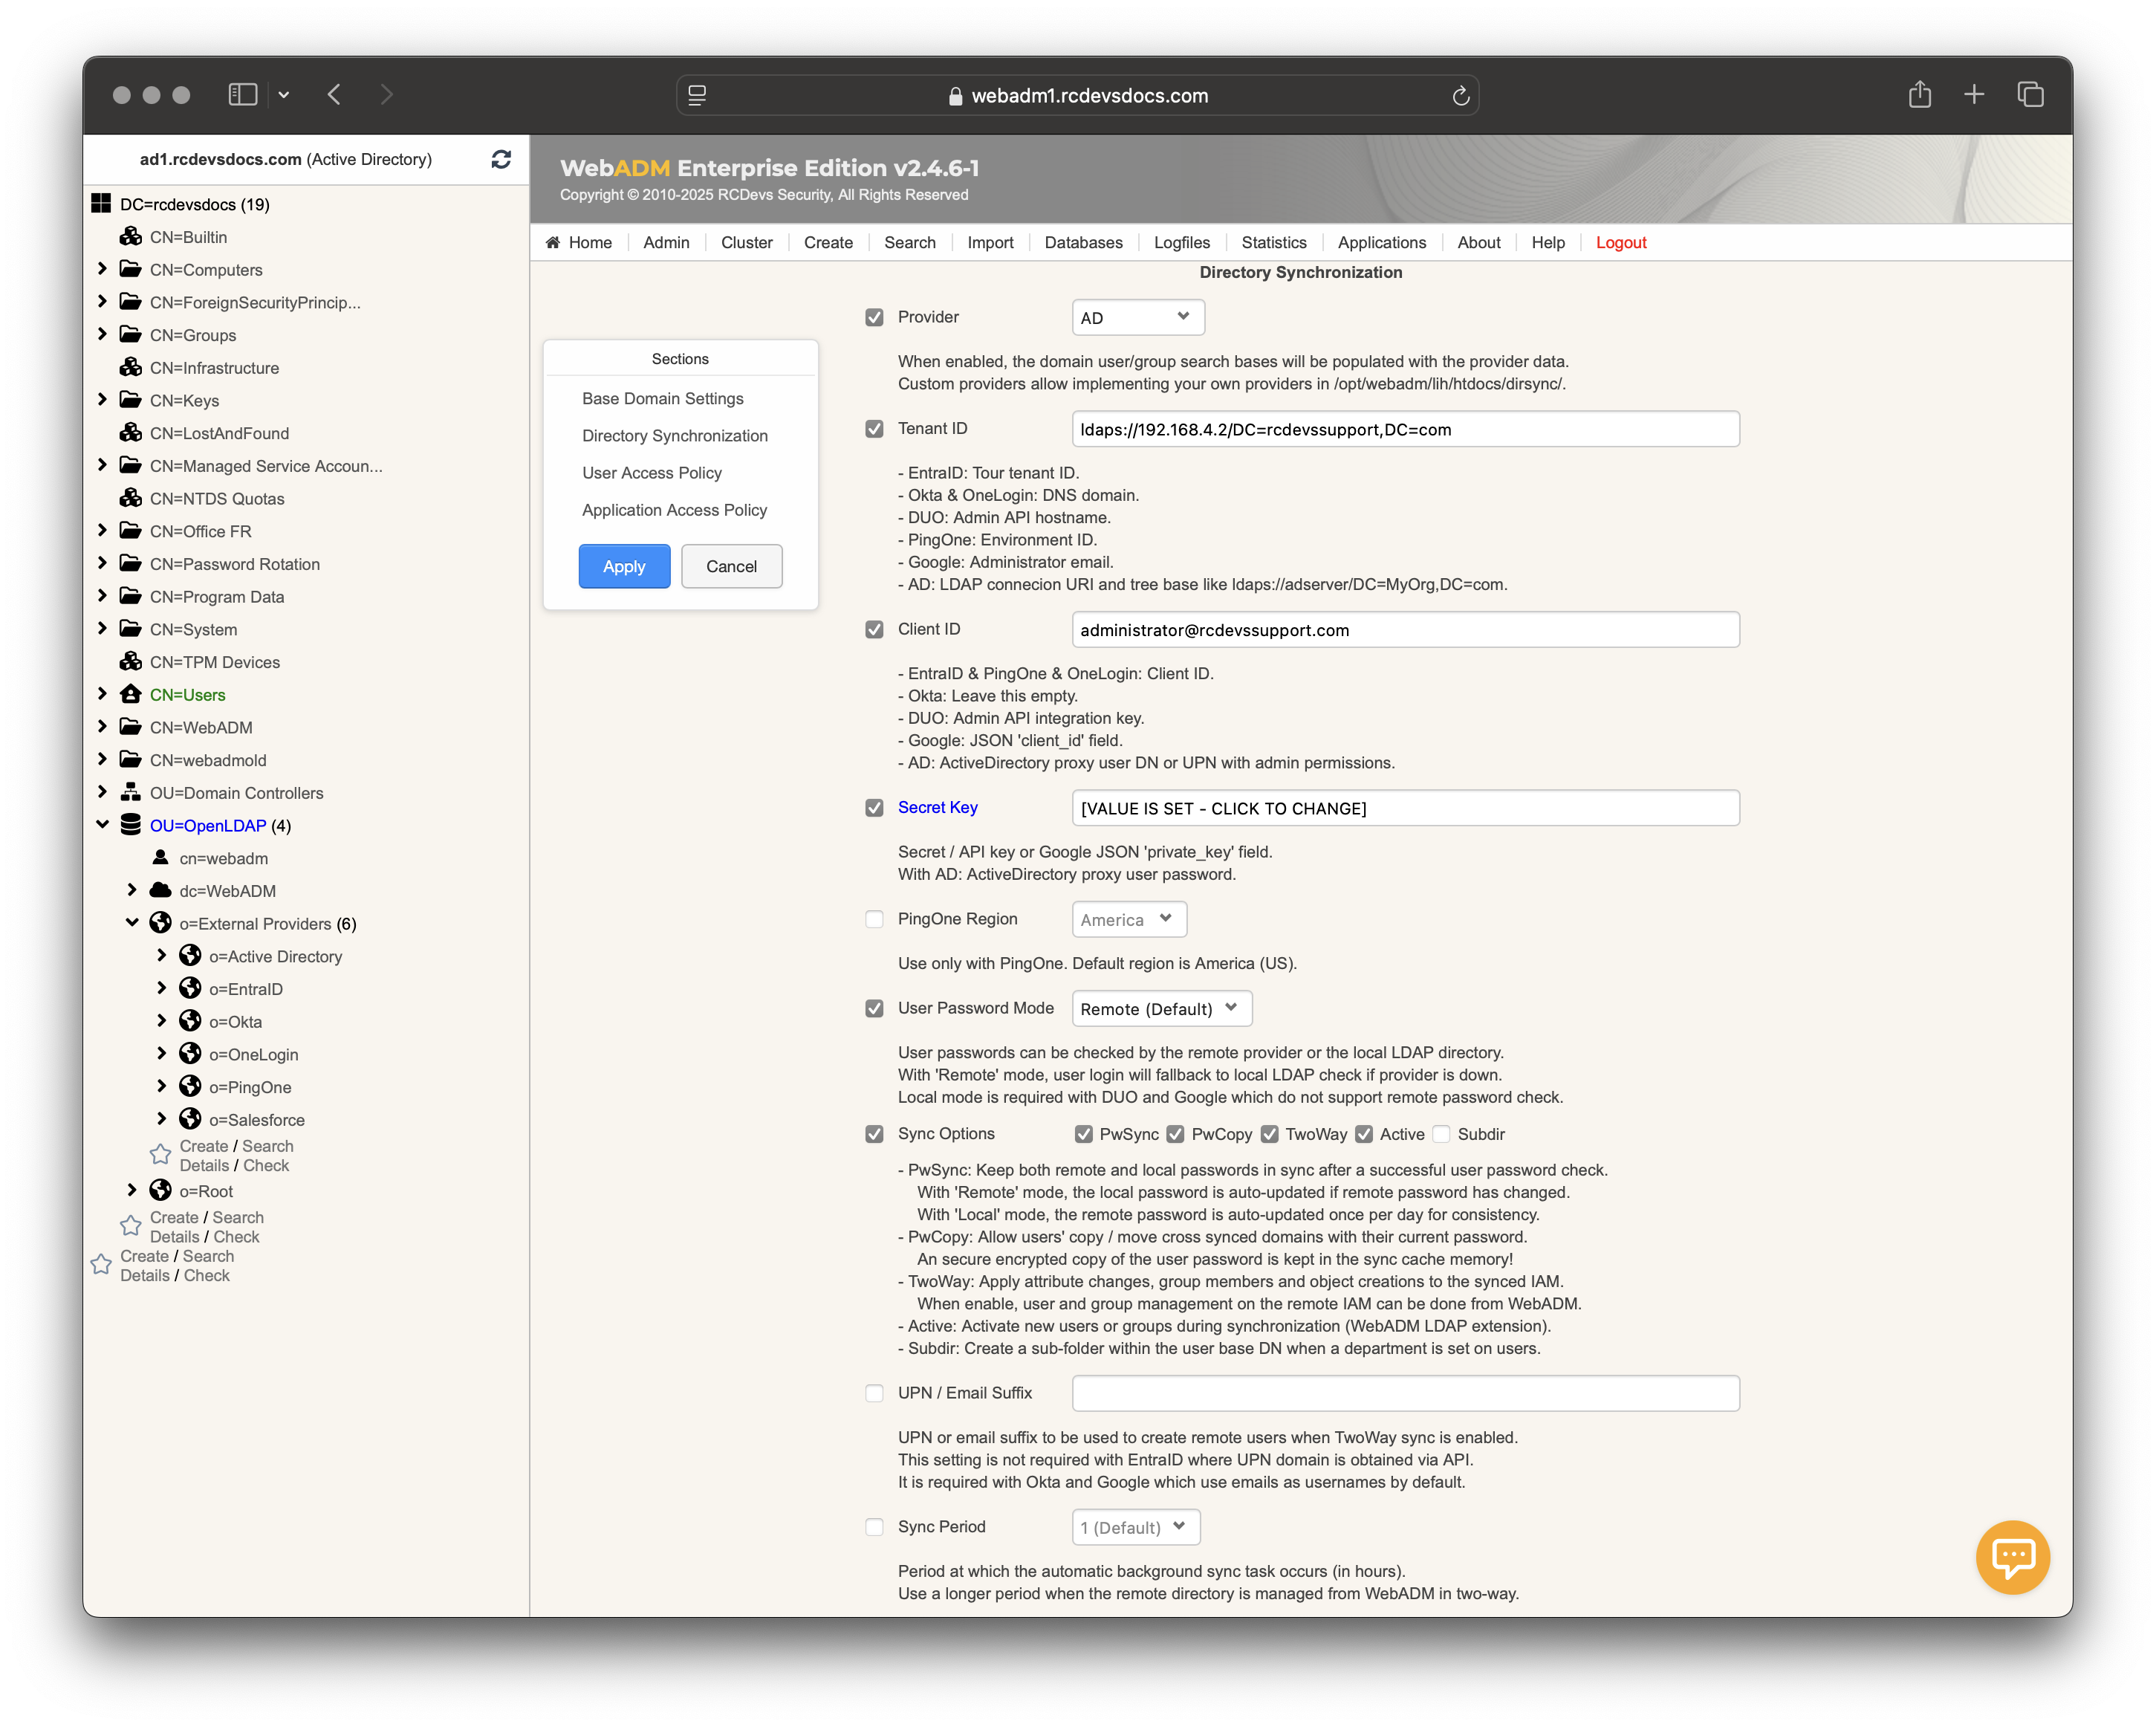This screenshot has height=1727, width=2156.
Task: Expand the CN=WebADM tree node
Action: point(102,726)
